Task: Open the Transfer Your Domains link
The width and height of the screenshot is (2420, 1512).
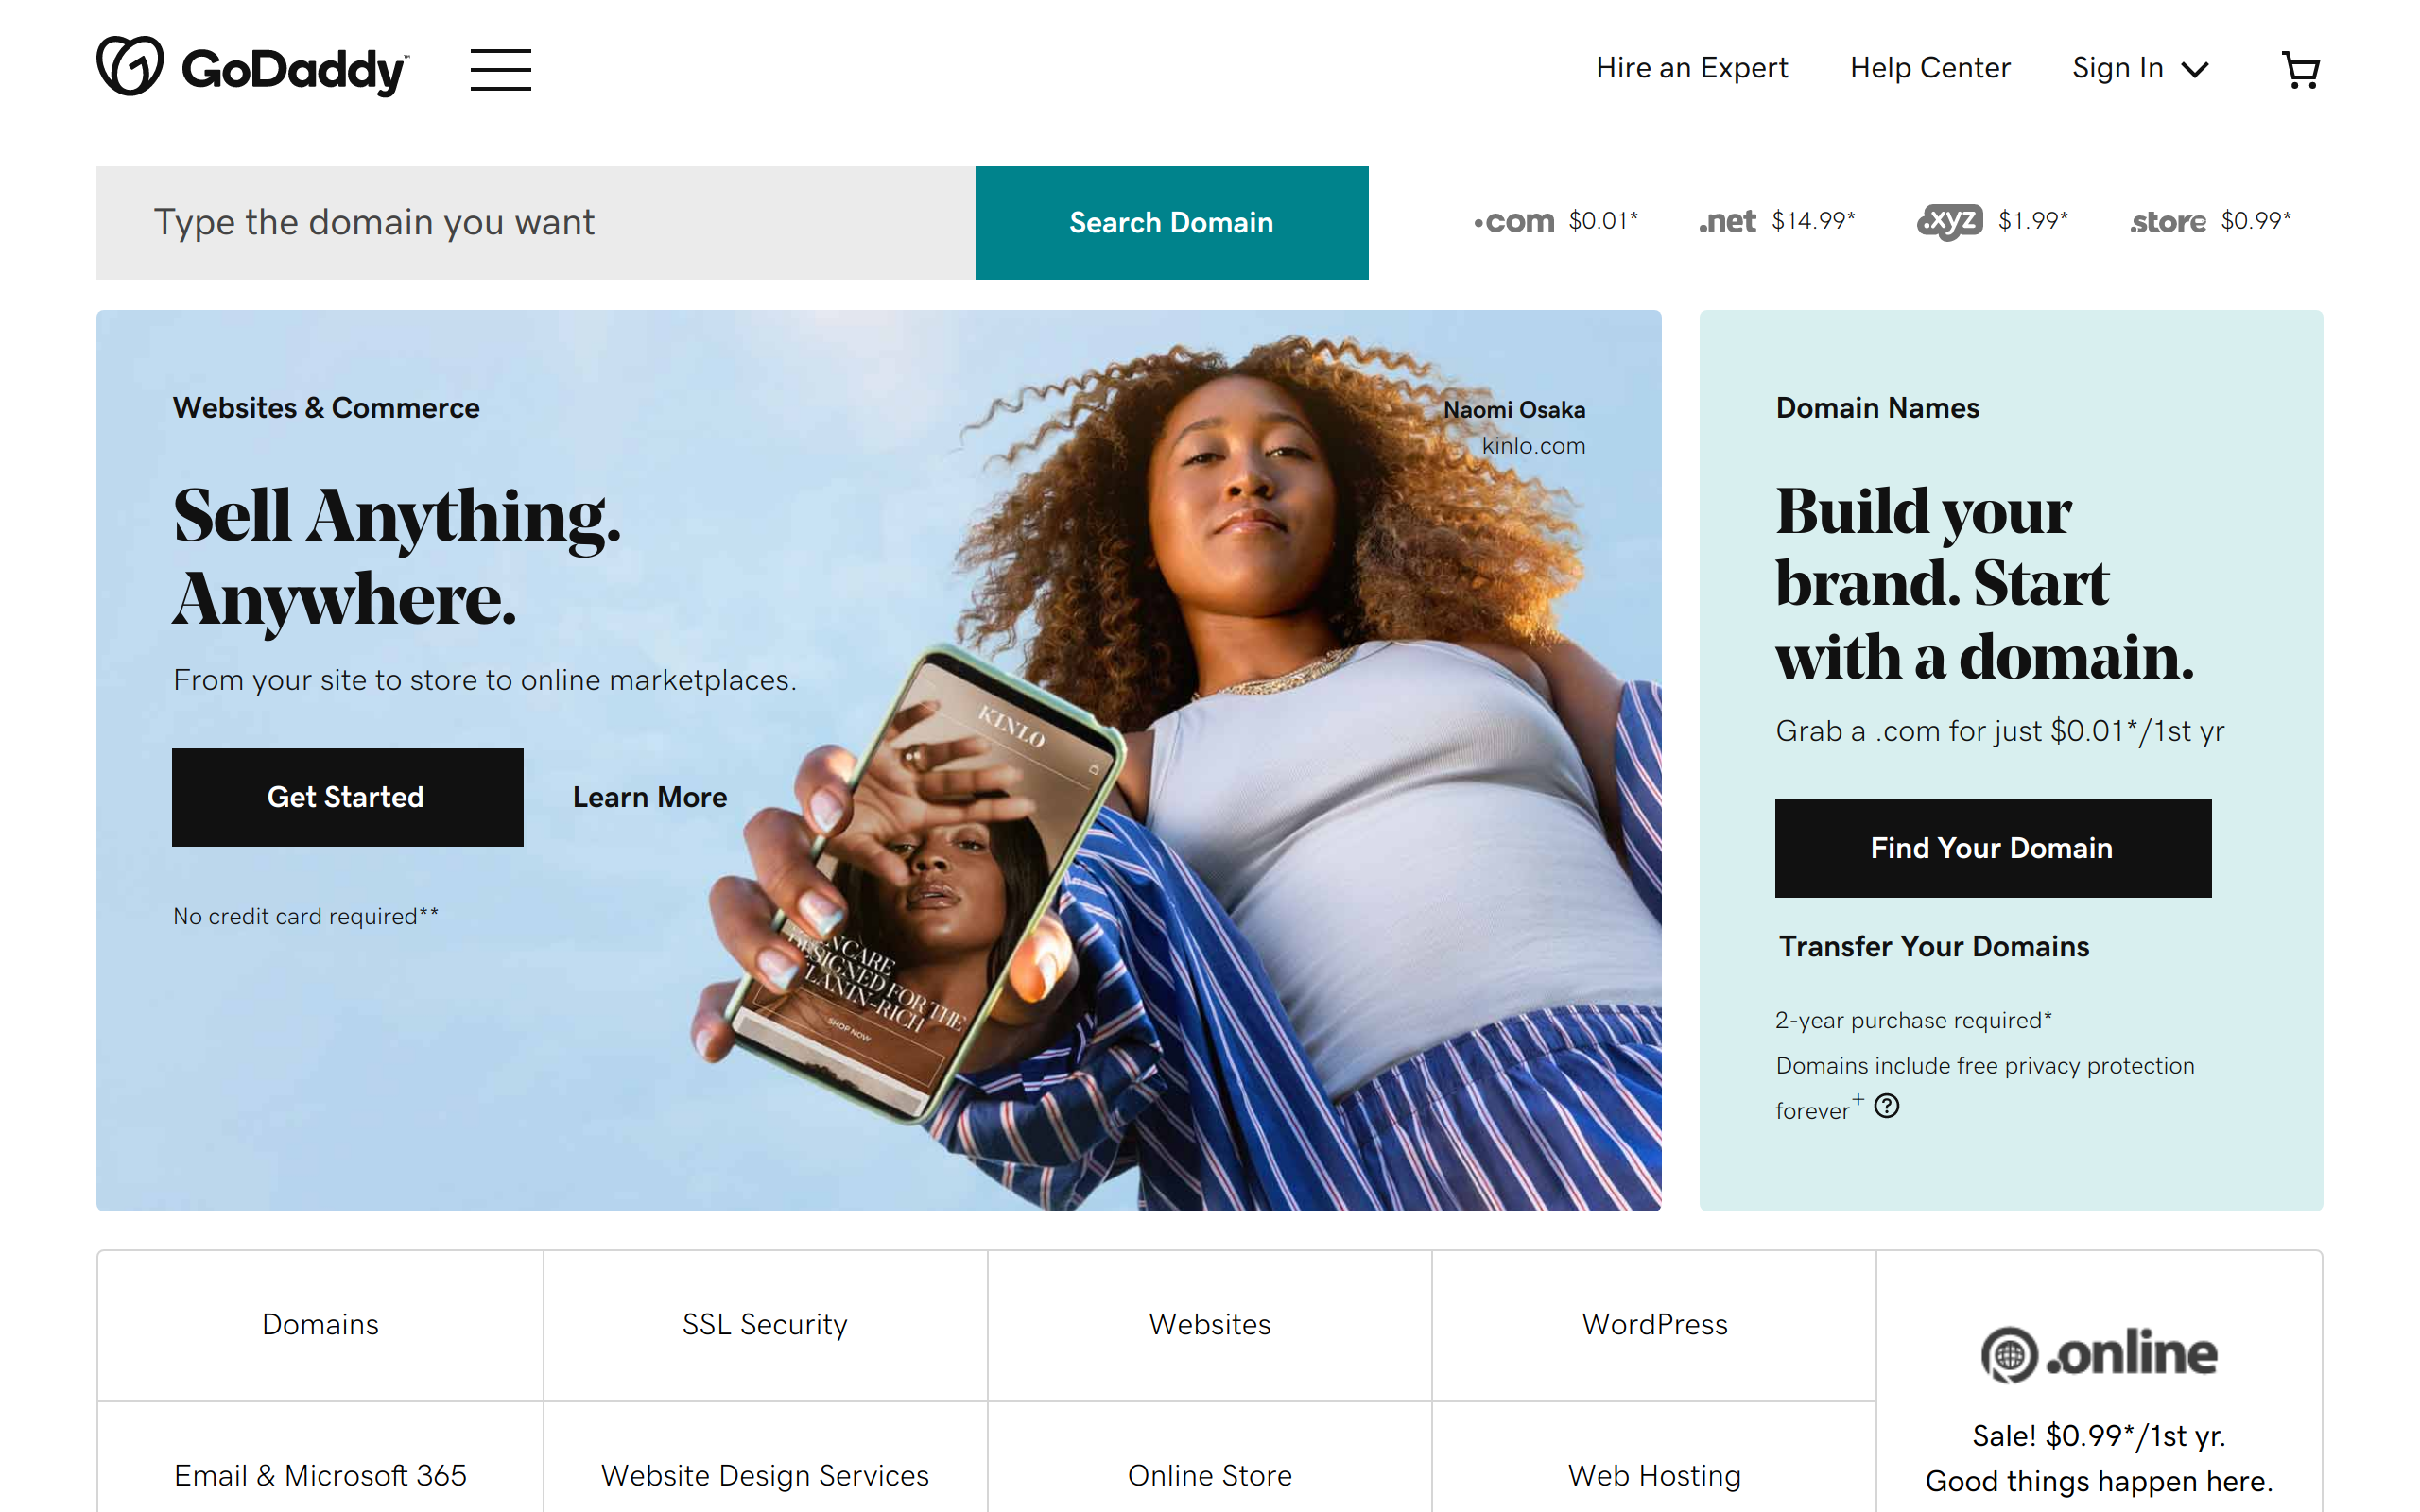Action: tap(1933, 946)
